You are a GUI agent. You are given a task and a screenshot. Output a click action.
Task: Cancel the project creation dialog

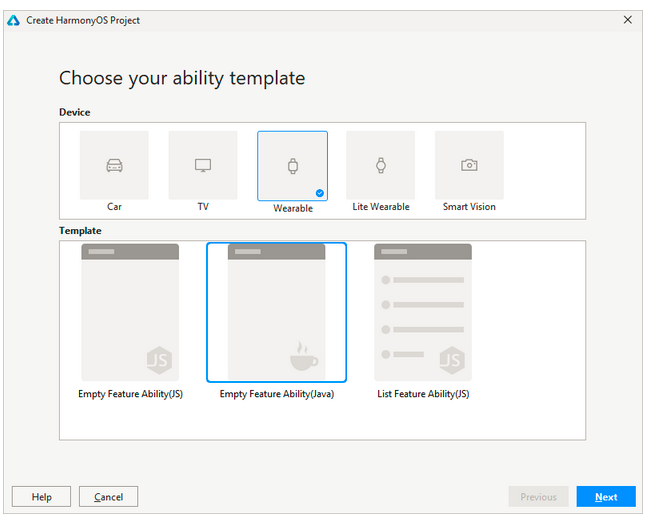108,496
